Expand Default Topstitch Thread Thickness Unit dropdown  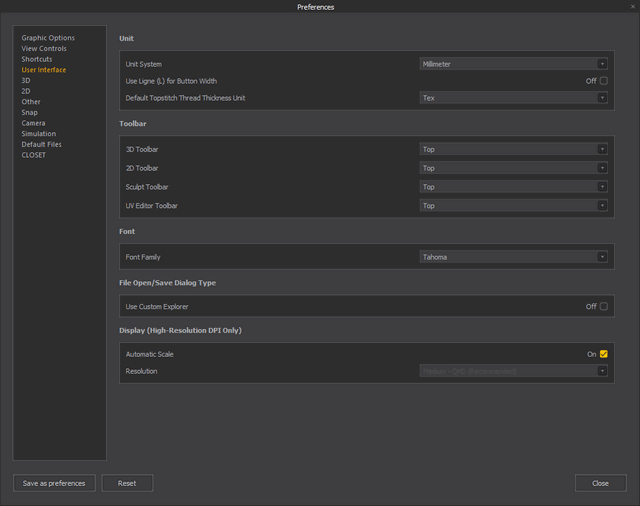click(514, 98)
